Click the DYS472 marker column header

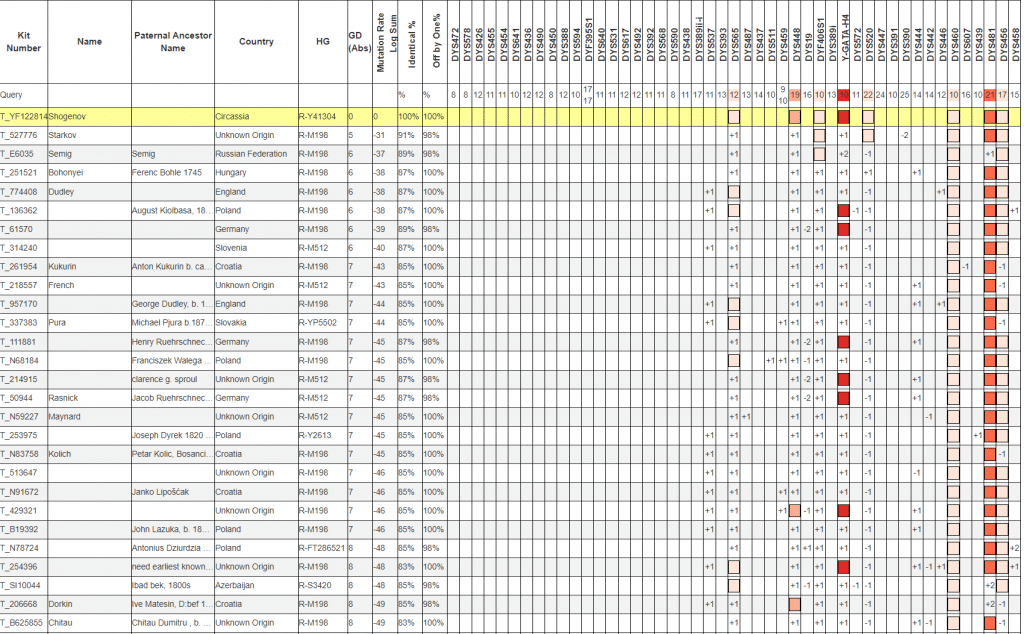[454, 45]
